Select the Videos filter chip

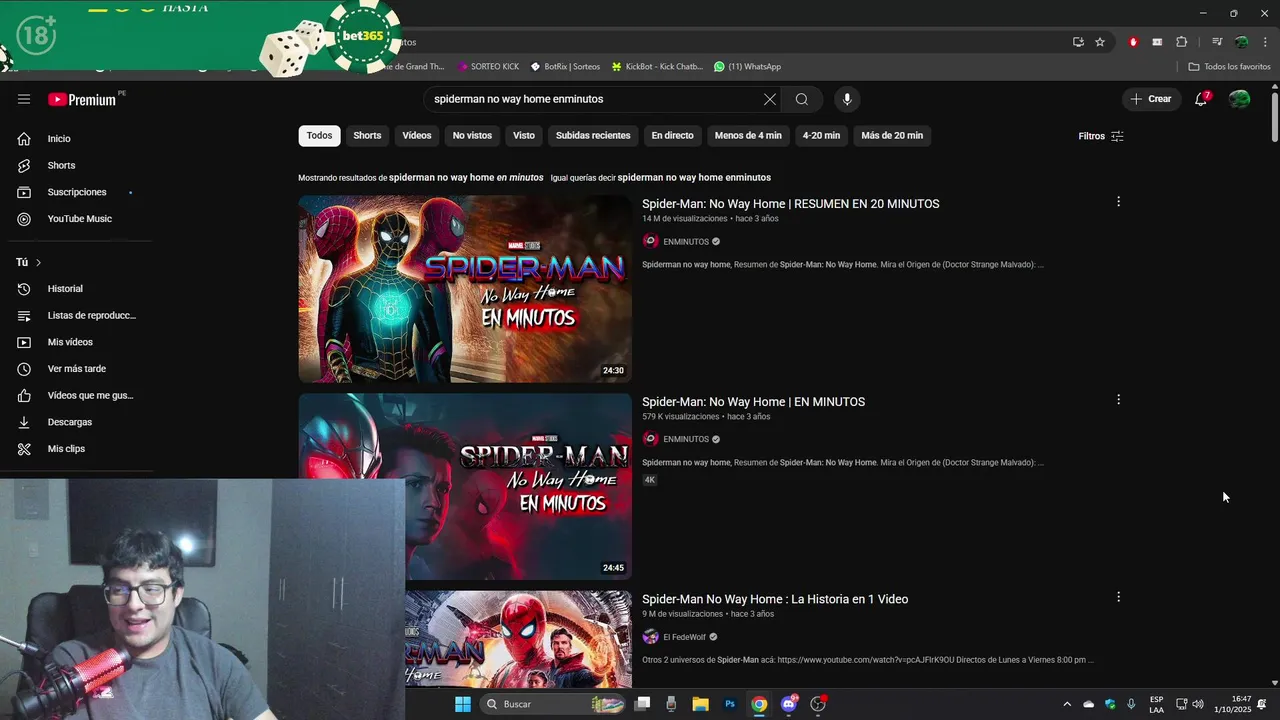click(417, 136)
